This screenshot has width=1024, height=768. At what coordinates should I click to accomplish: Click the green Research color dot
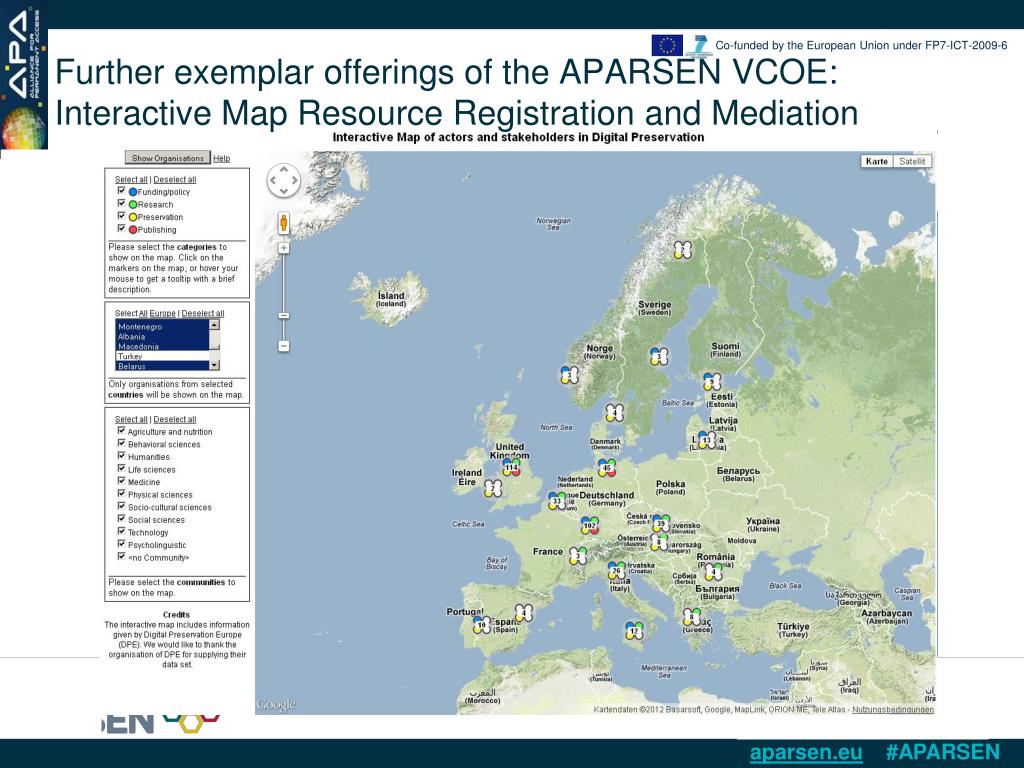pos(133,204)
